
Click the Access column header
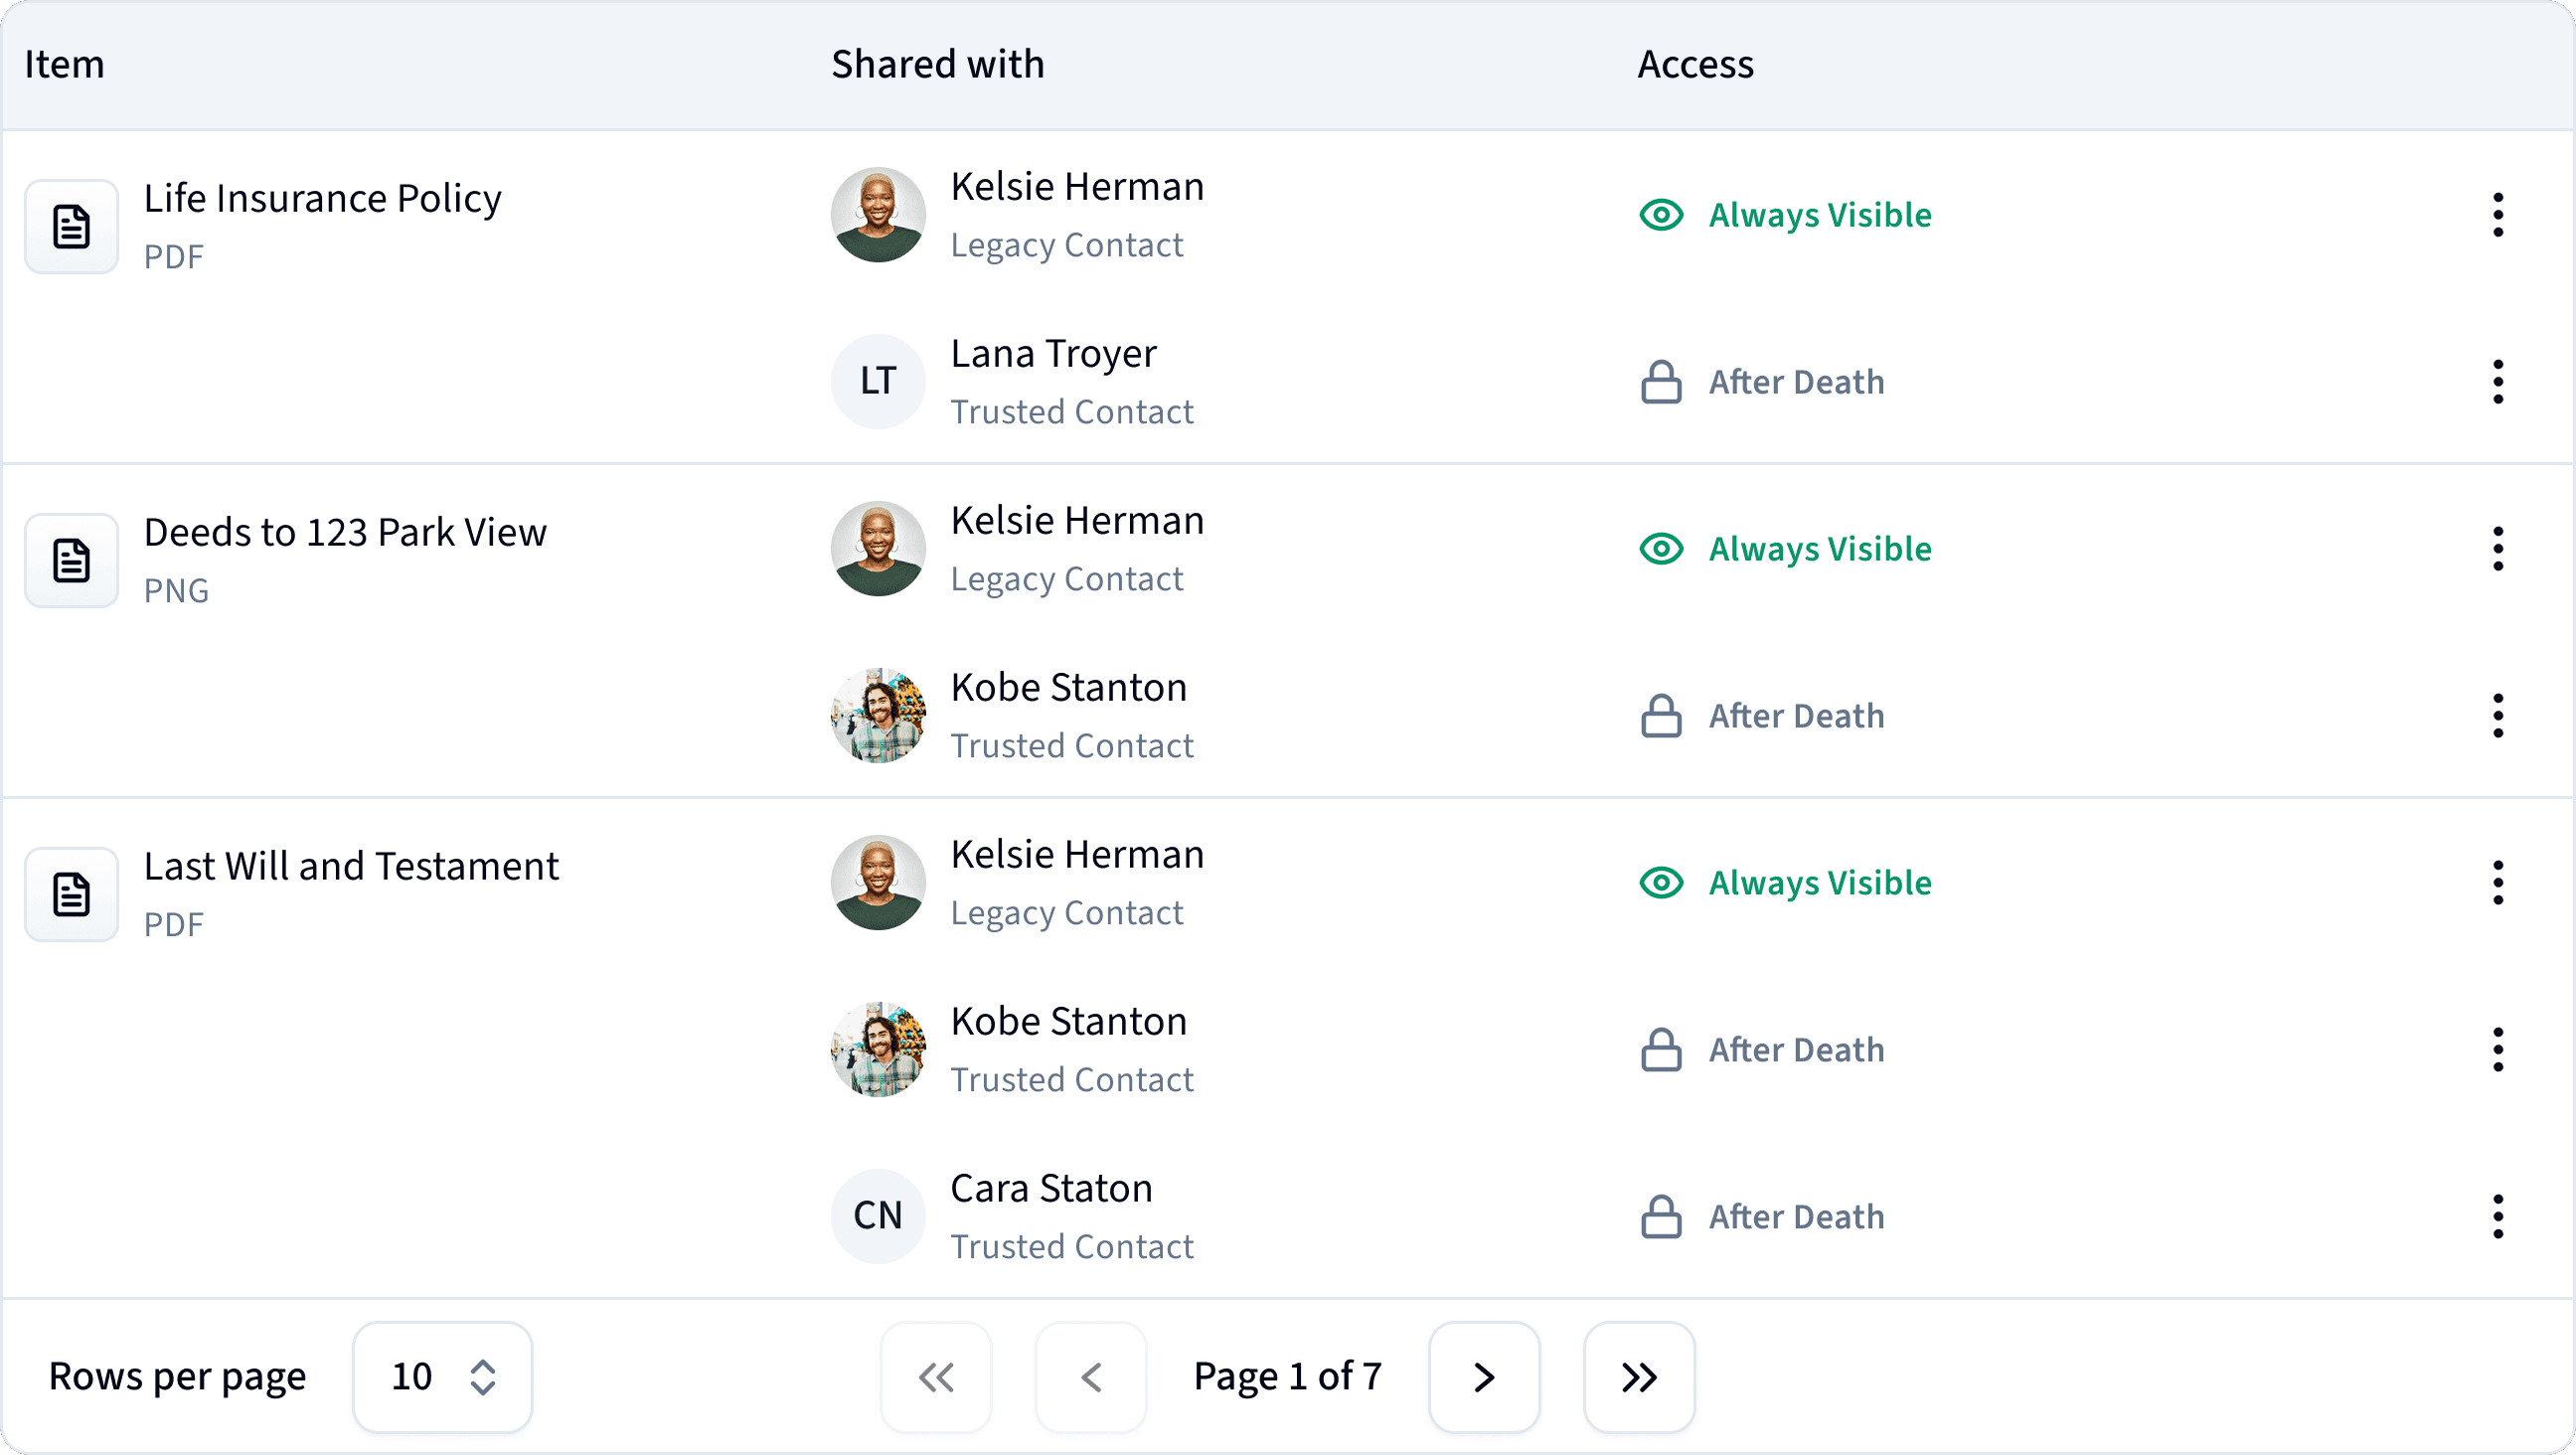1695,65
